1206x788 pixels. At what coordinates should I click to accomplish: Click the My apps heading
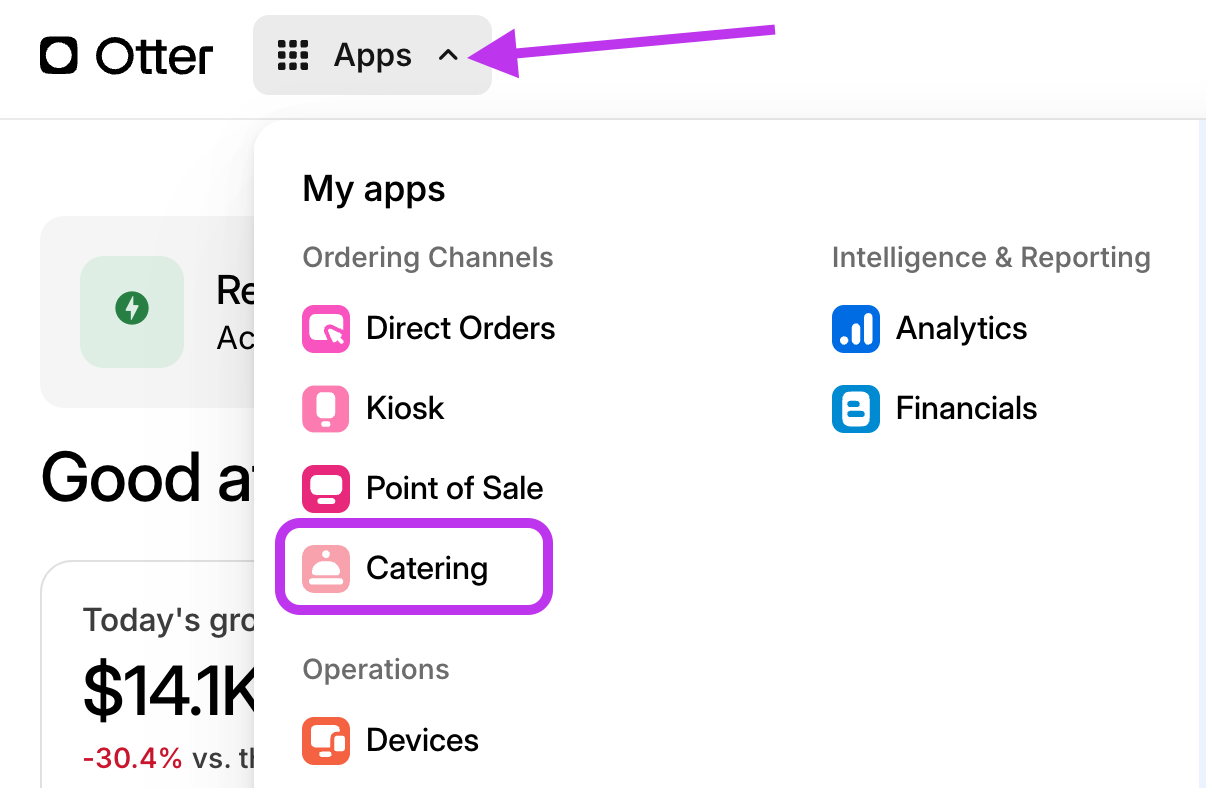(x=373, y=189)
